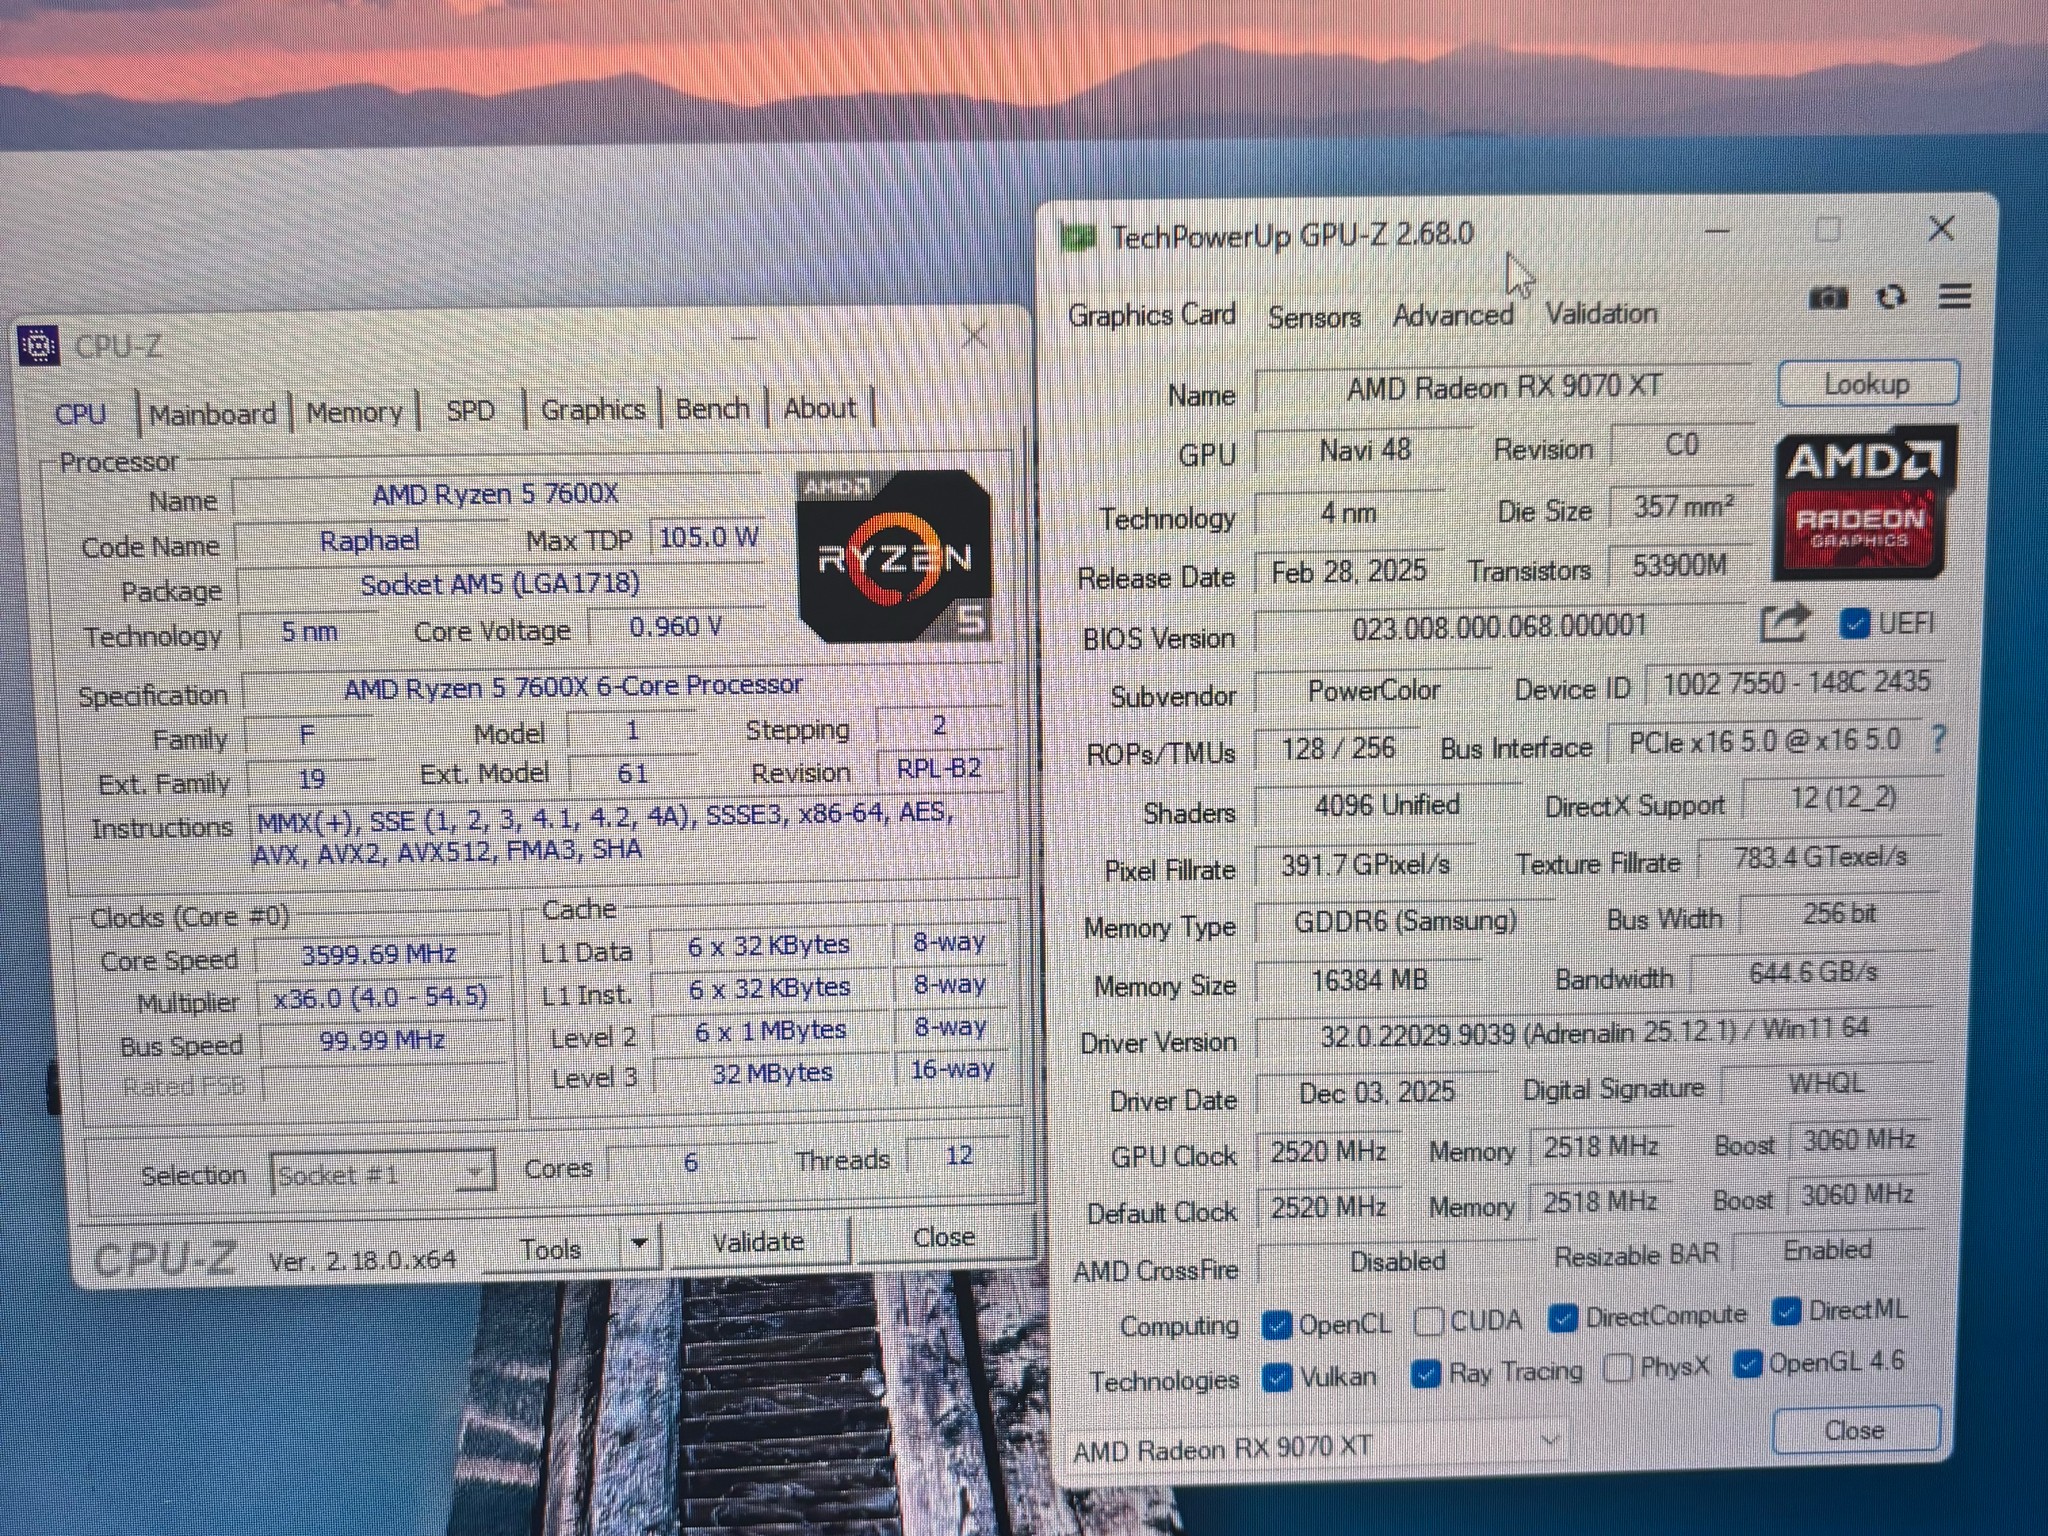The width and height of the screenshot is (2048, 1536).
Task: Click the GPU-Z screenshot camera icon
Action: coord(1828,298)
